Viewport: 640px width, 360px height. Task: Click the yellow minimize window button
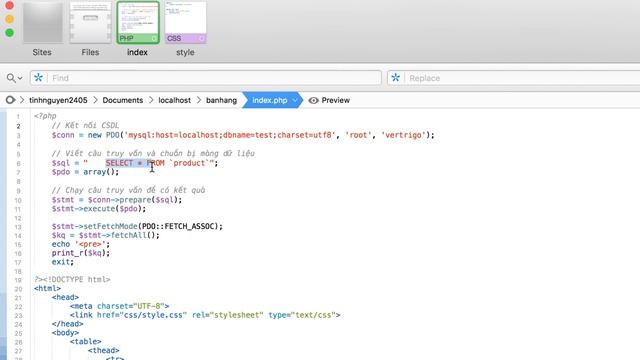9,19
